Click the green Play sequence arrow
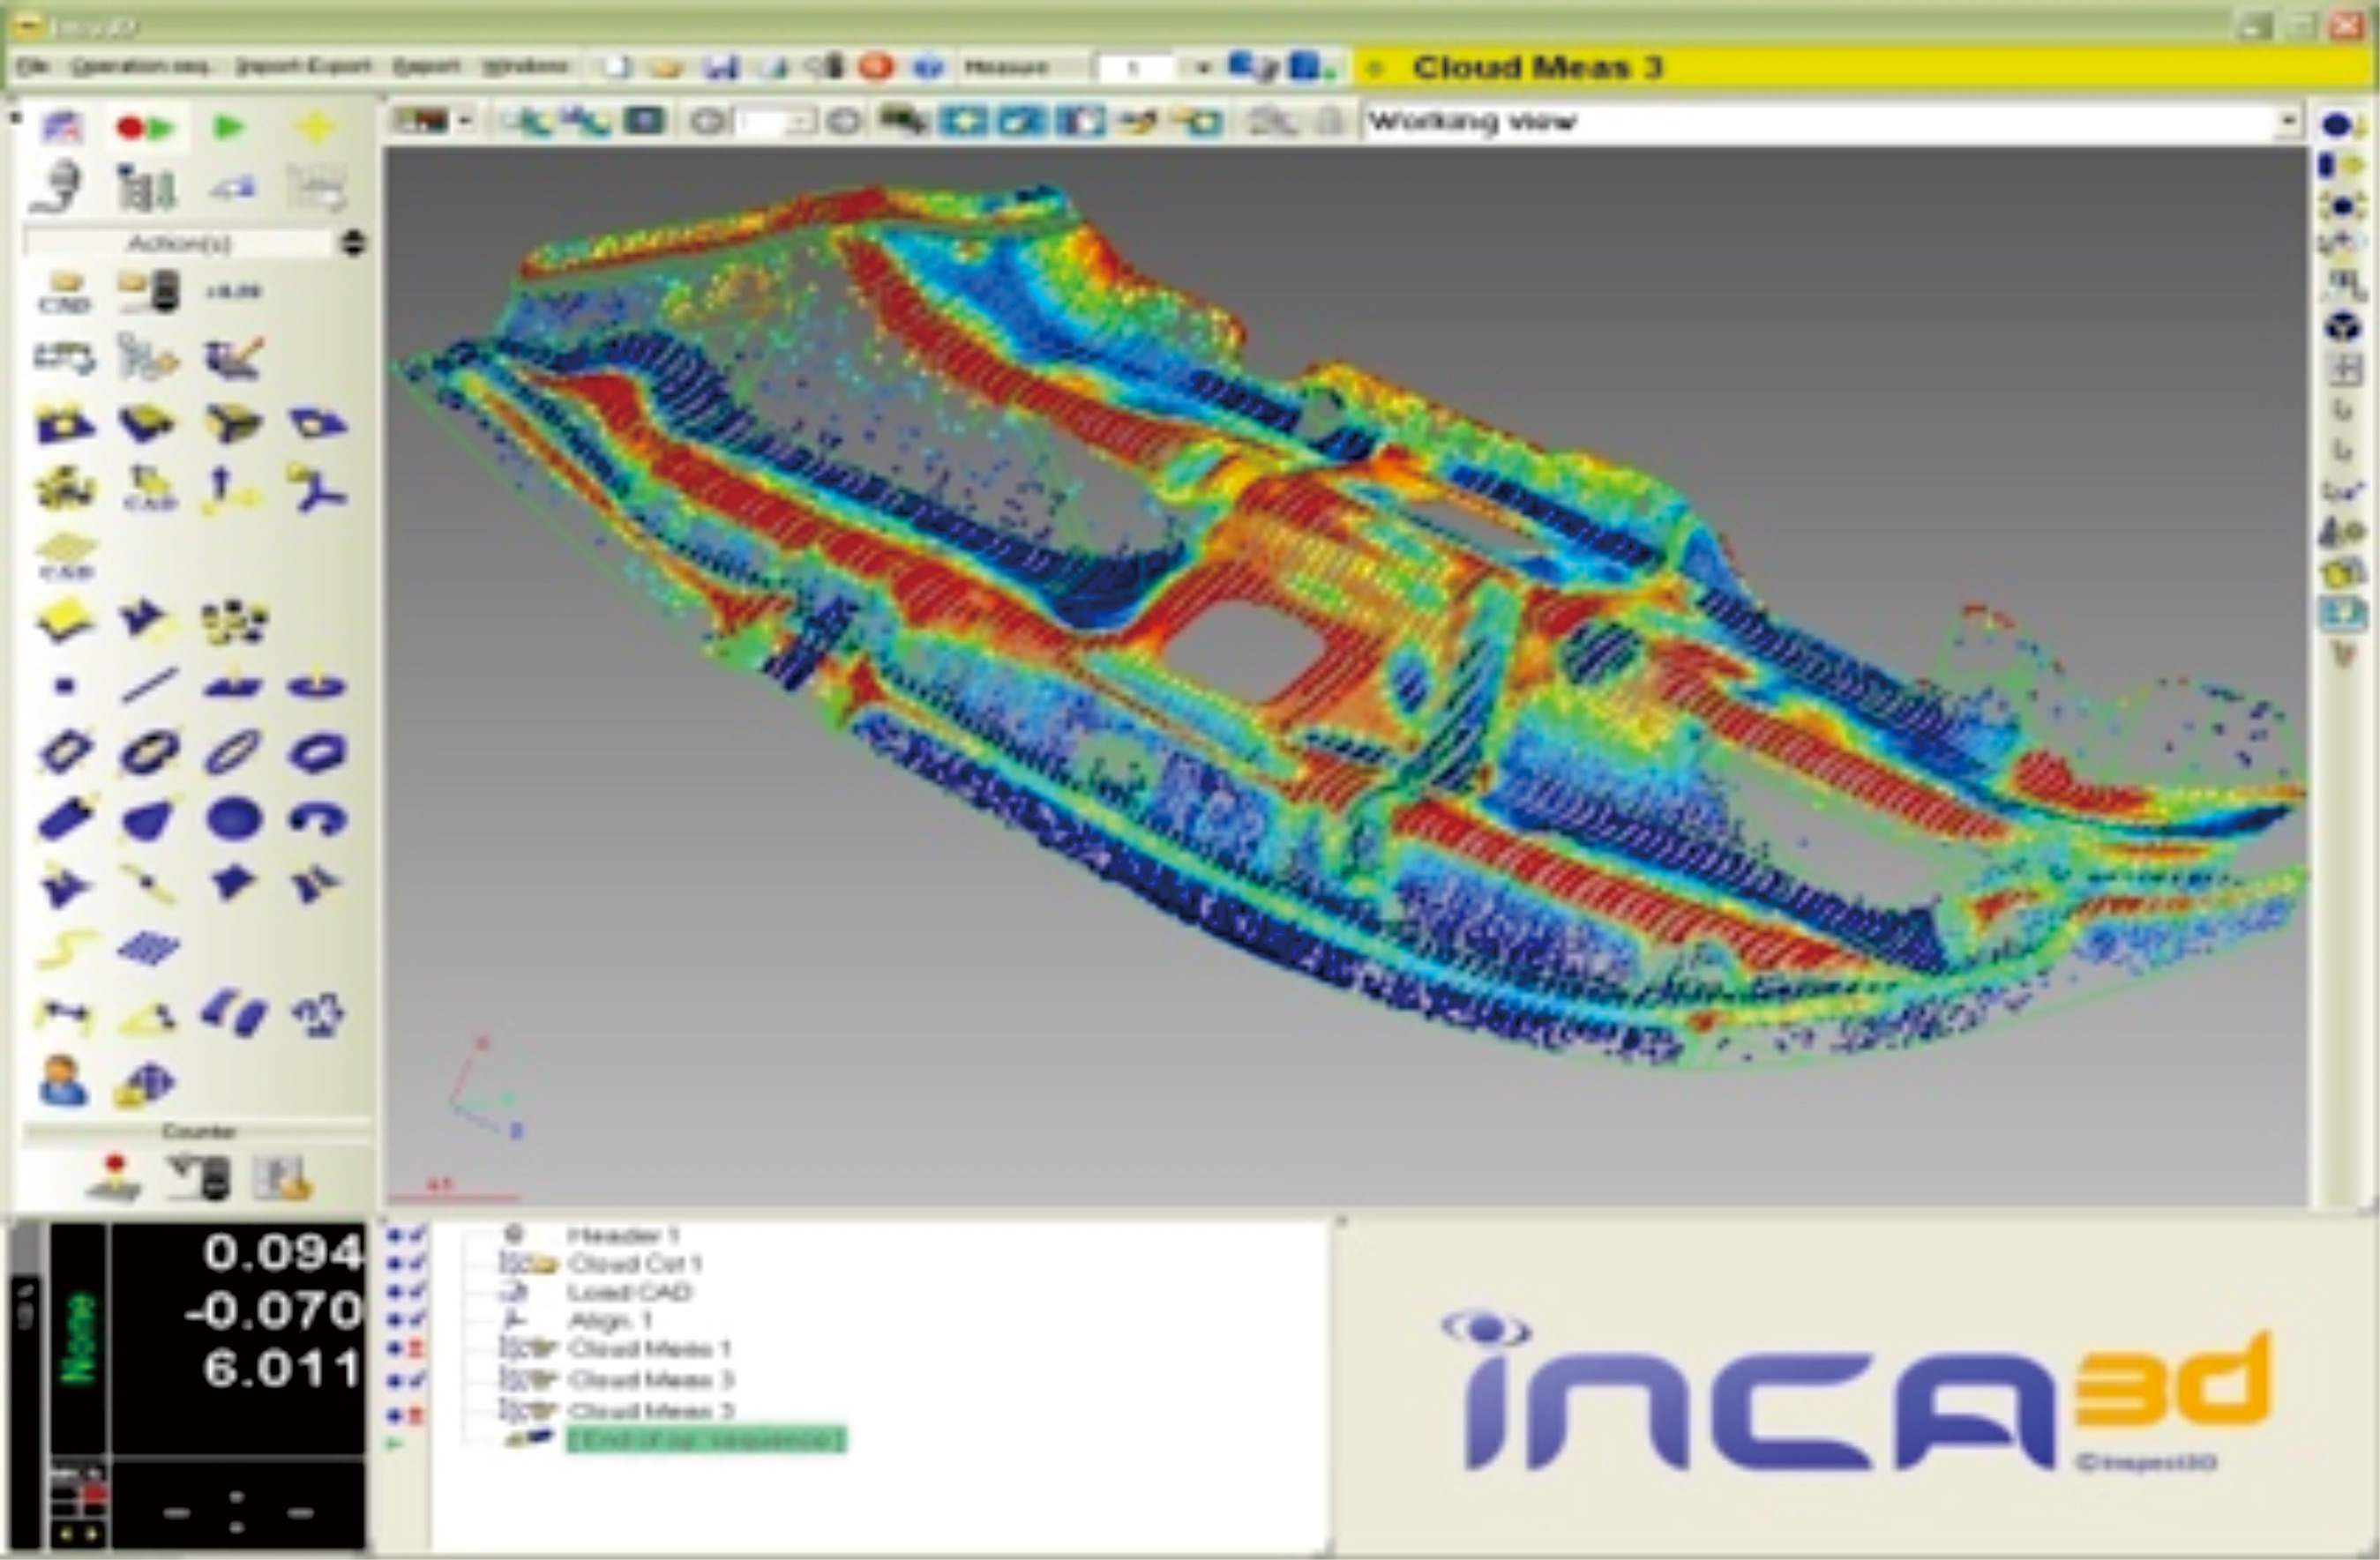Viewport: 2380px width, 1560px height. pyautogui.click(x=229, y=127)
